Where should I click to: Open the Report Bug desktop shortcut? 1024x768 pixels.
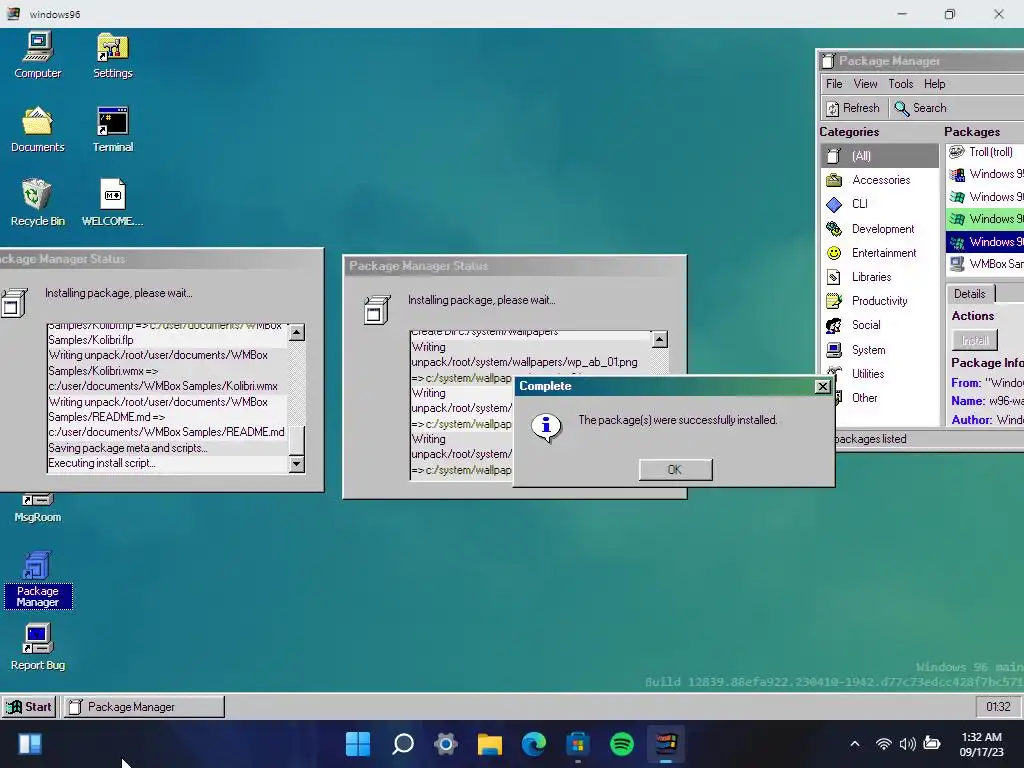coord(37,647)
